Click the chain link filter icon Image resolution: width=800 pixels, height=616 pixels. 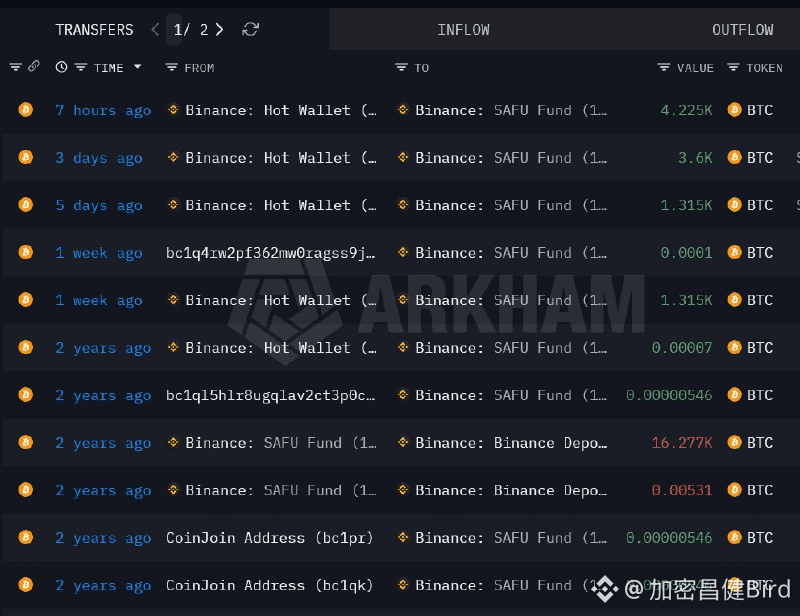tap(34, 66)
